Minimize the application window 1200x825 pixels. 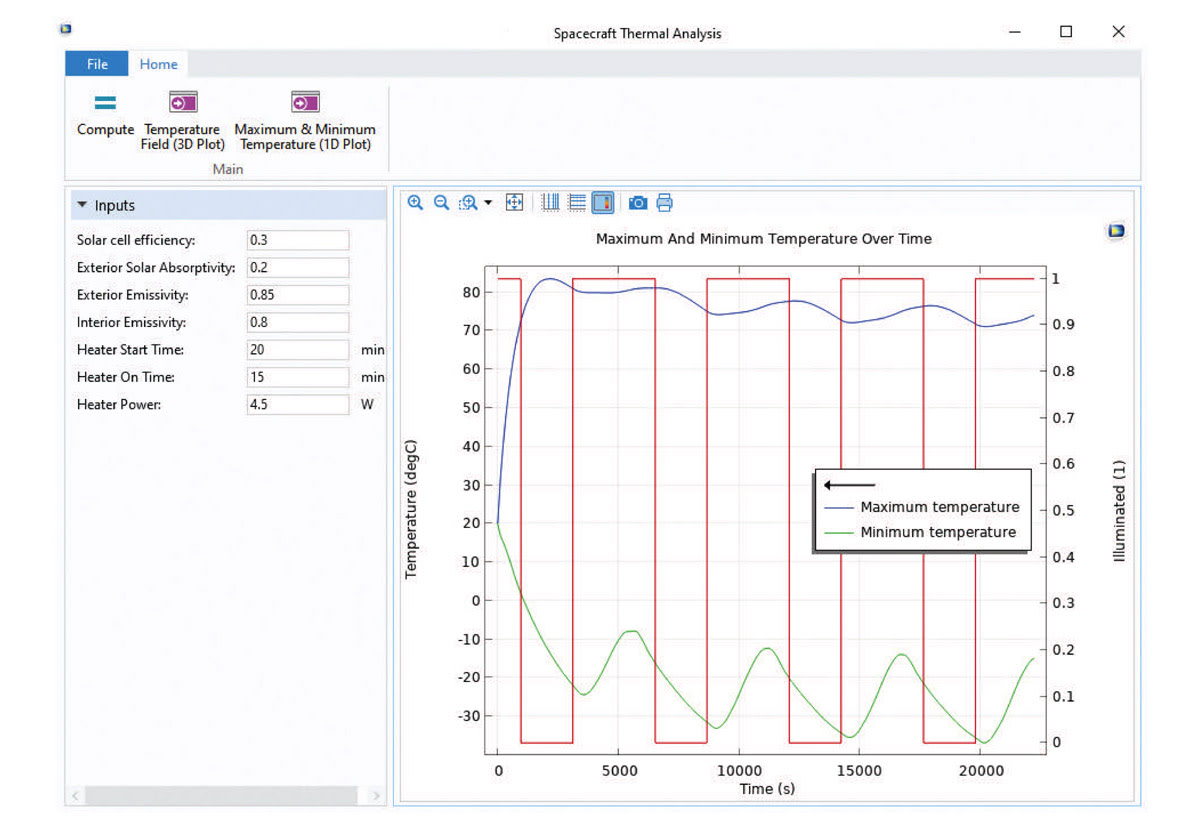1016,32
